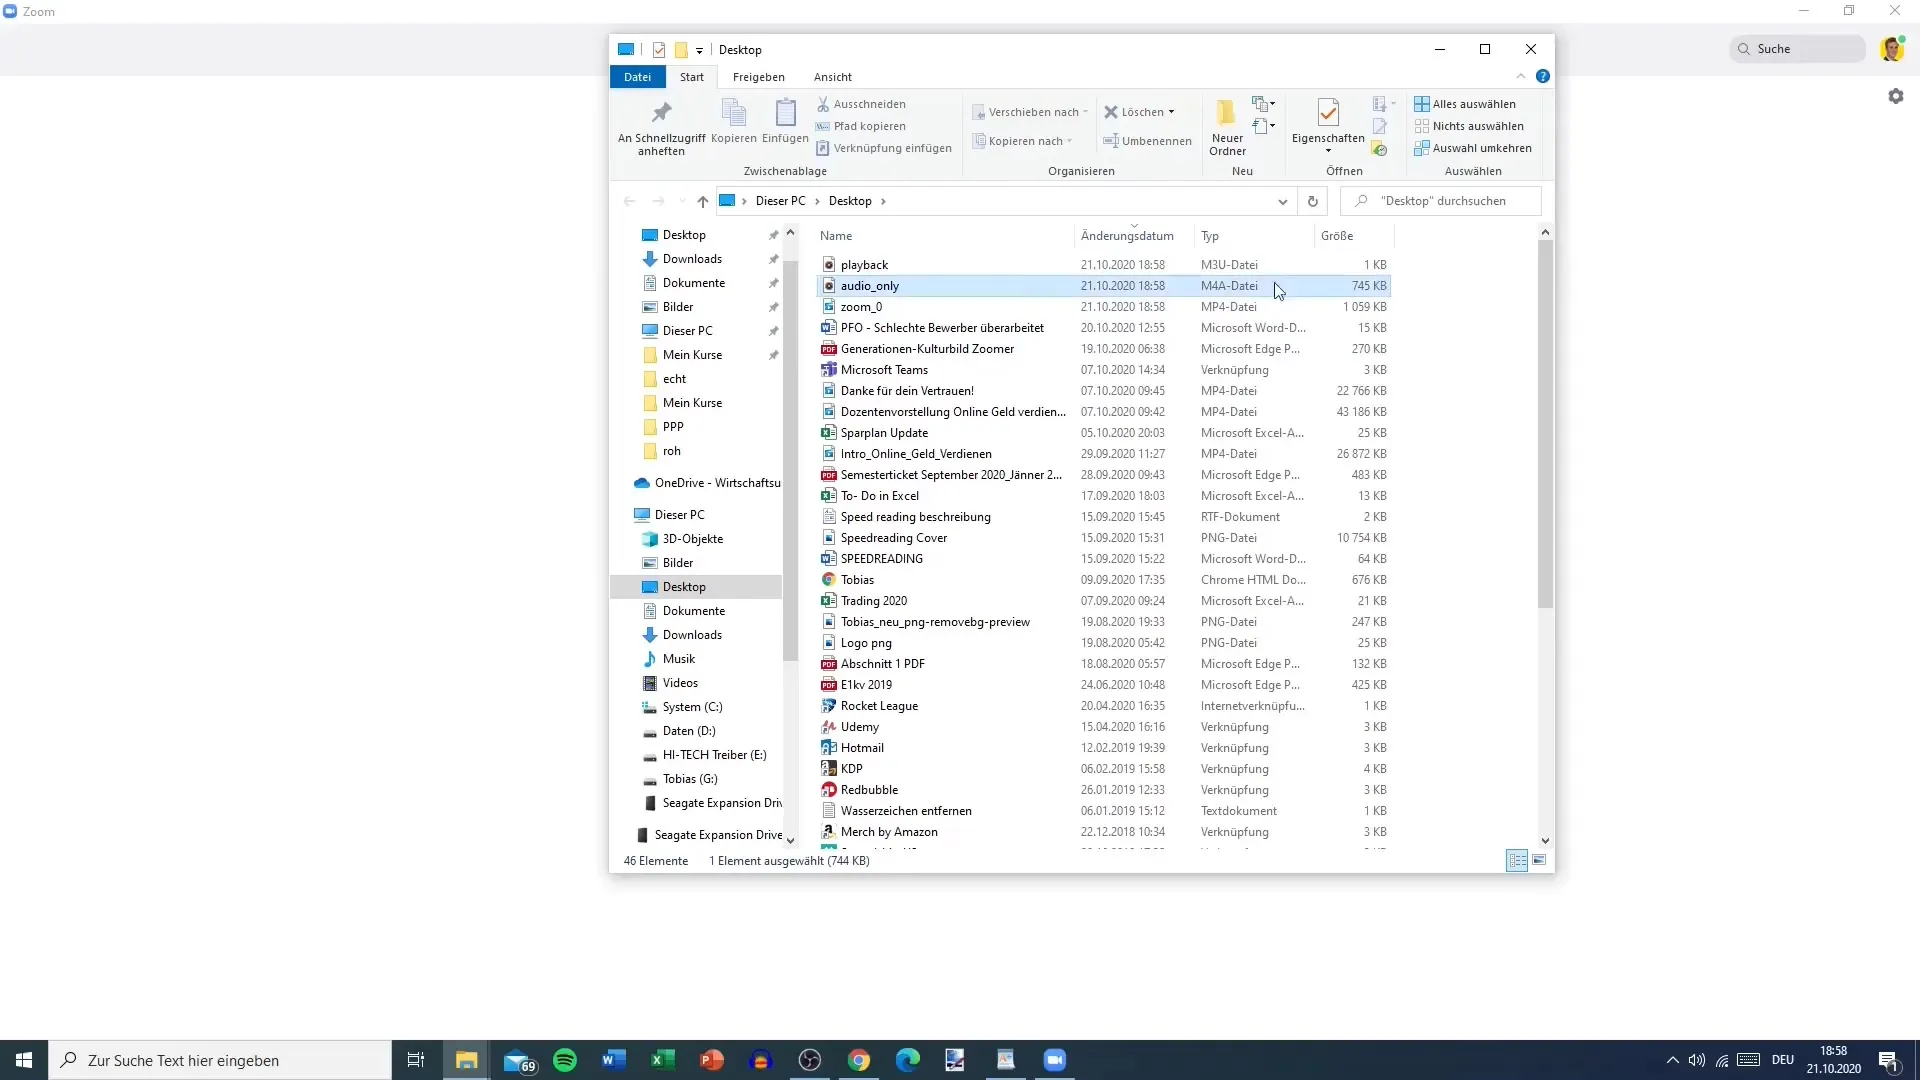
Task: Select Pfad kopieren option
Action: [x=861, y=126]
